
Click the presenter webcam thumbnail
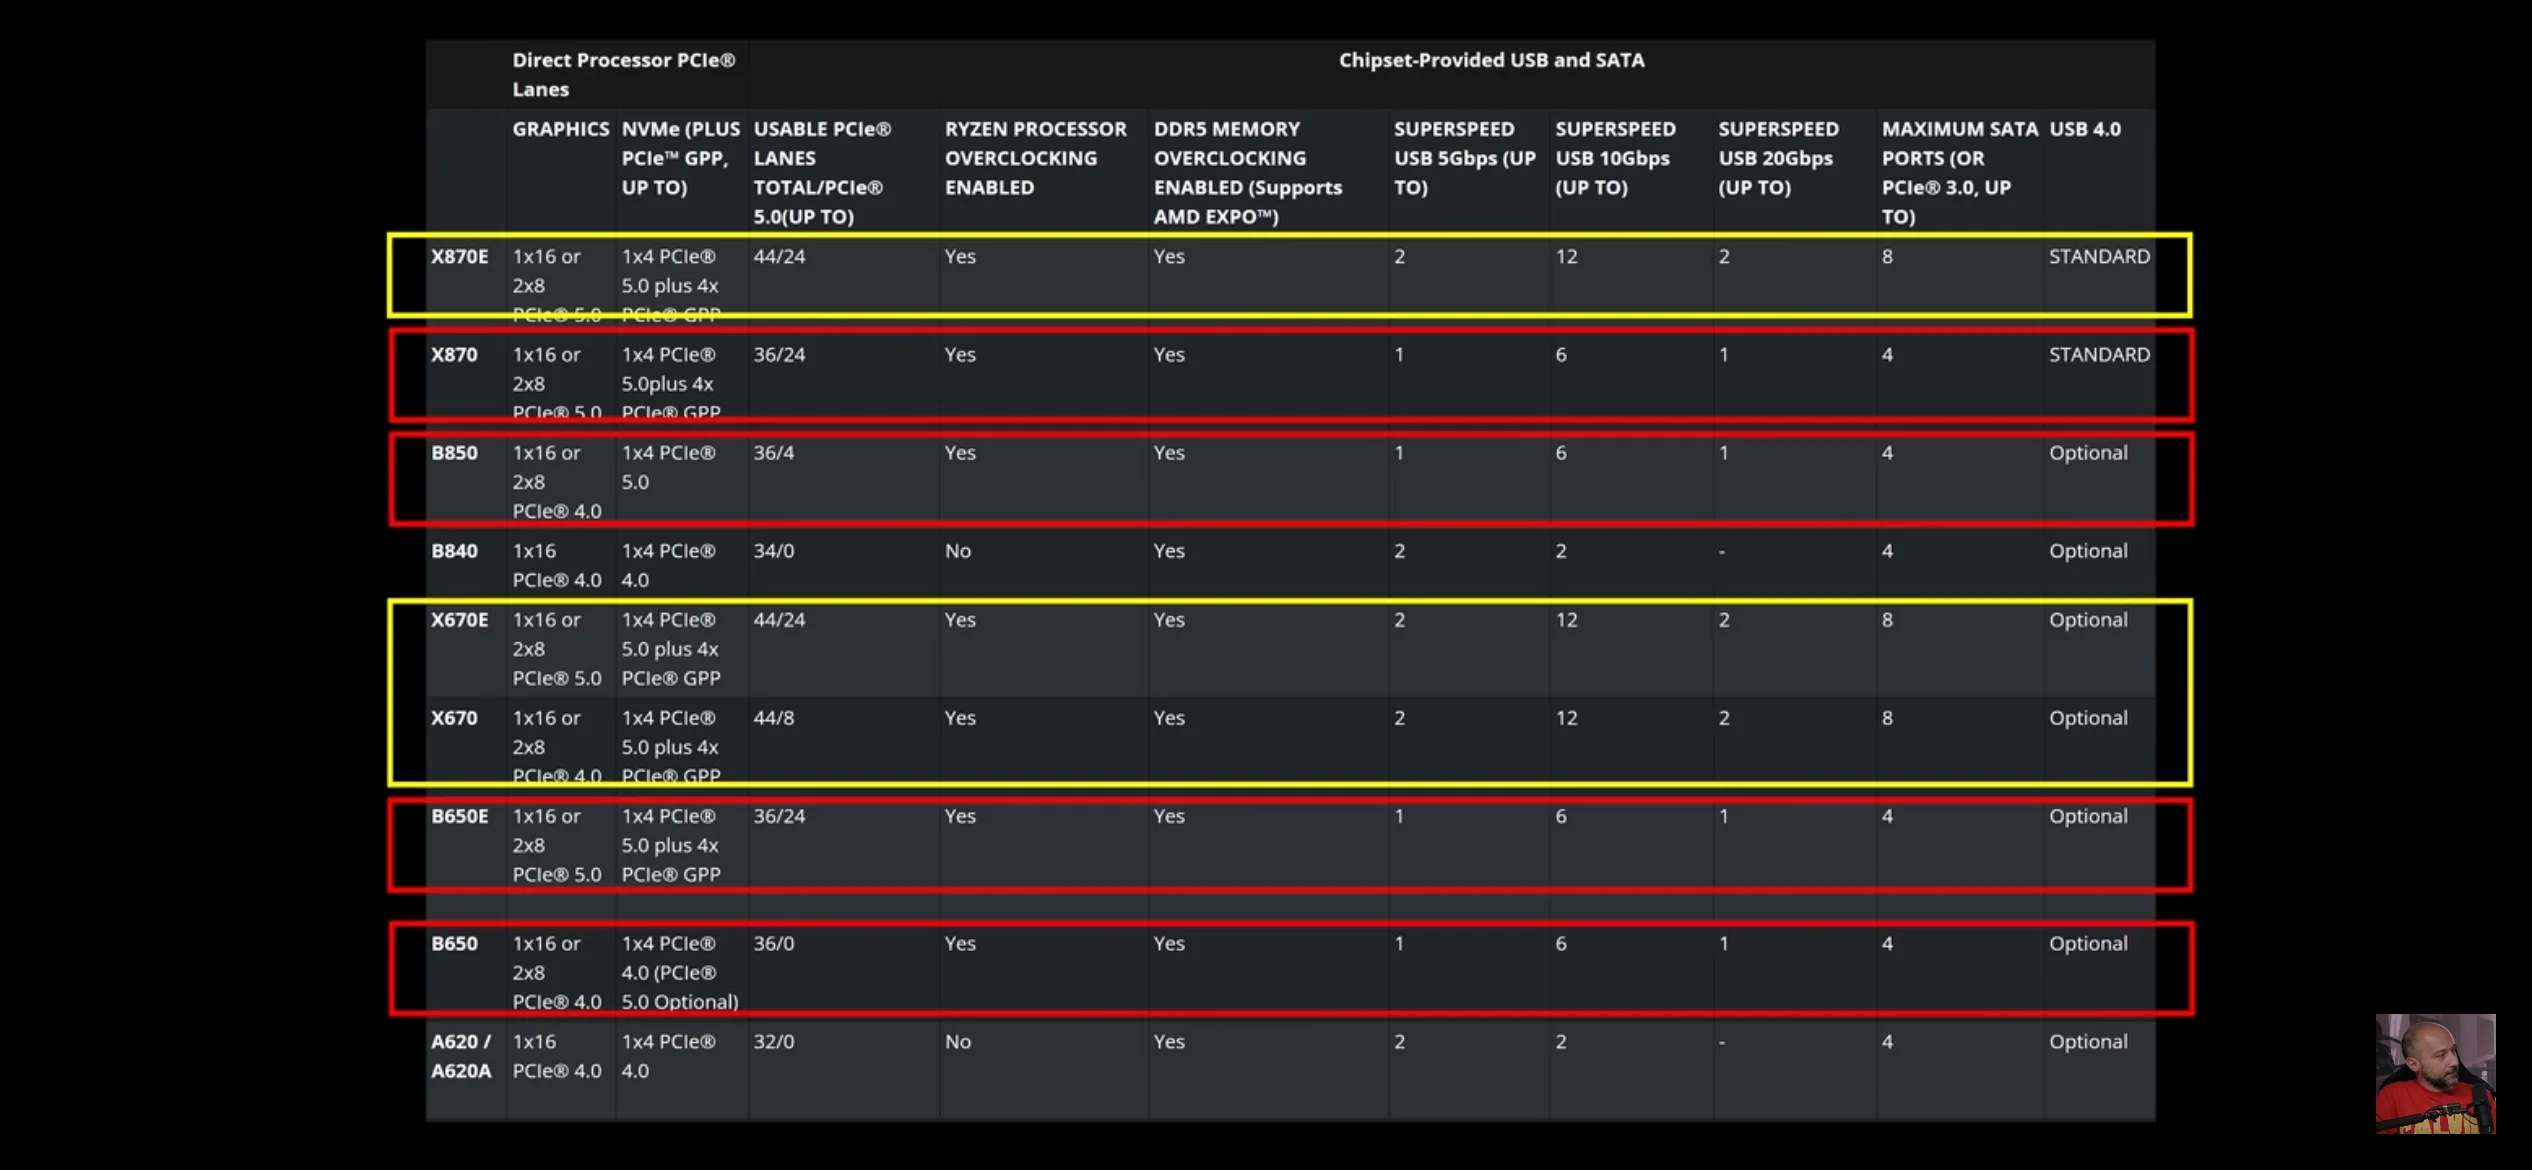coord(2435,1073)
